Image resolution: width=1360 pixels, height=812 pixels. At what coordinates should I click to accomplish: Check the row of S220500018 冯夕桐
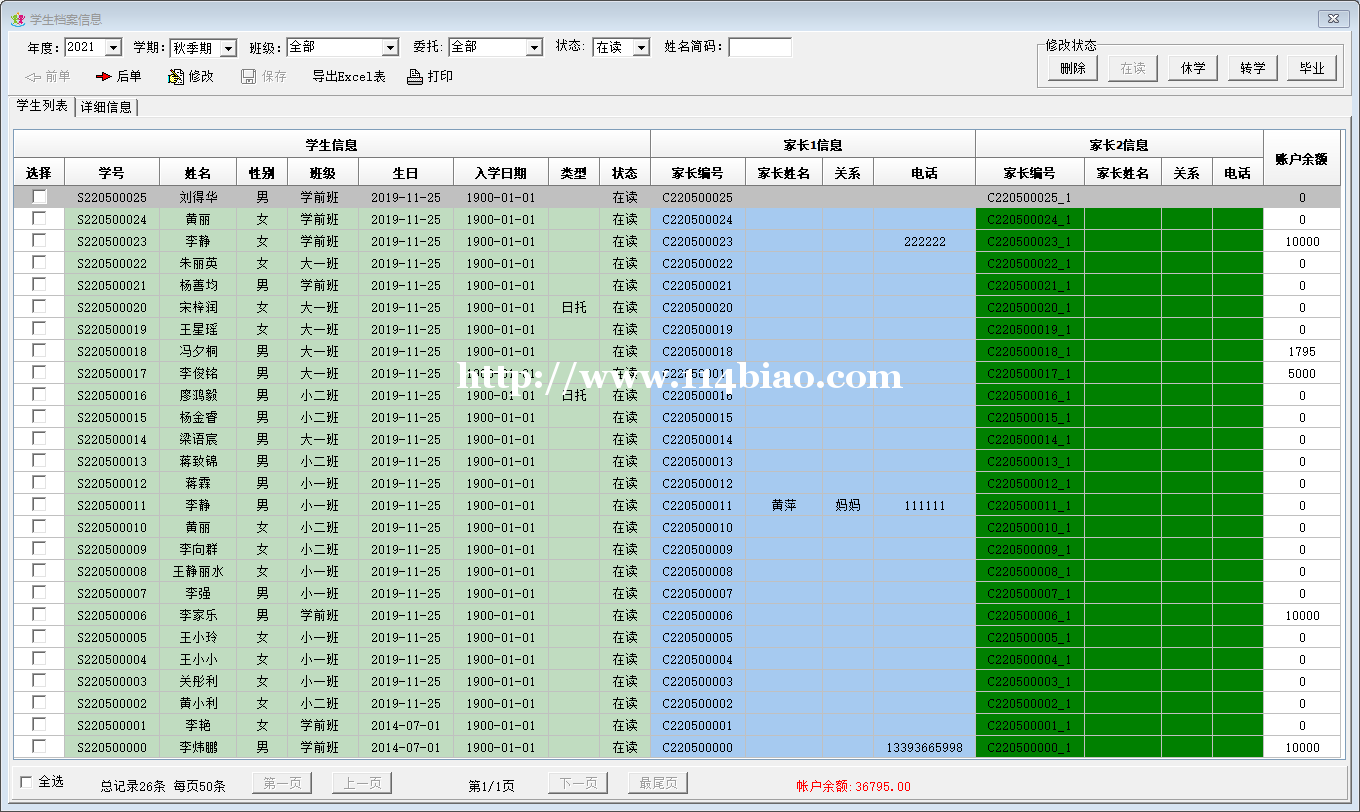click(39, 350)
